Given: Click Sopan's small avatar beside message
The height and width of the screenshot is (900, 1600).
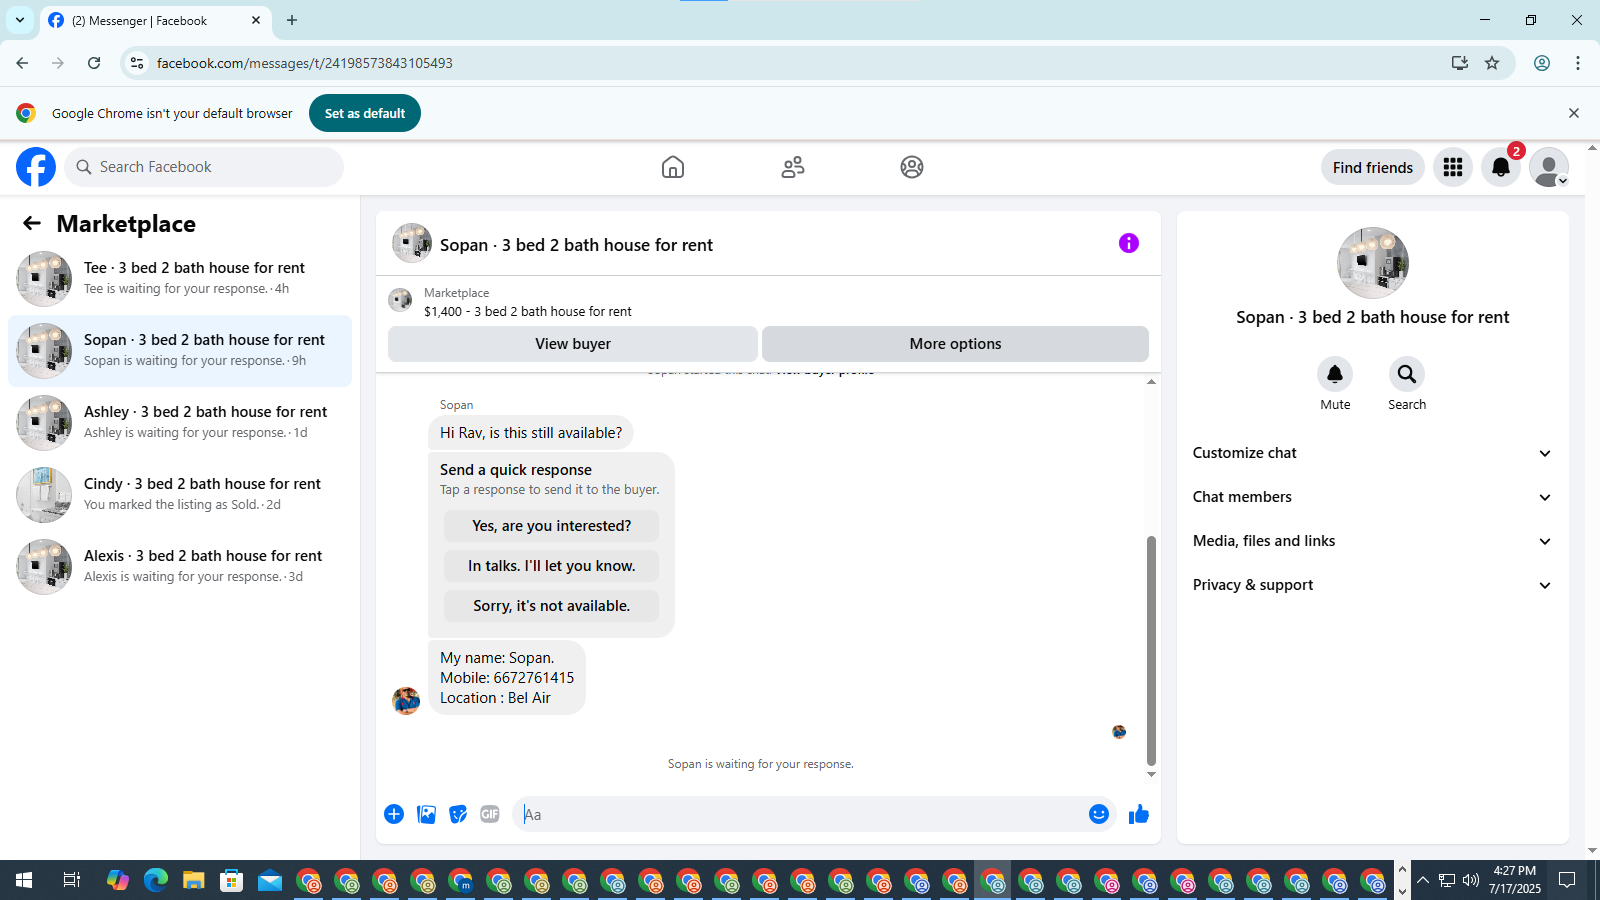Looking at the screenshot, I should pos(406,700).
